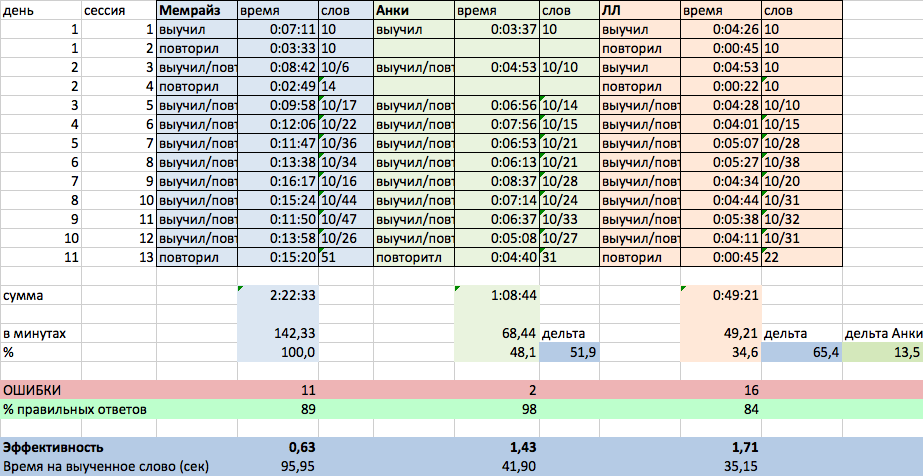
Task: Click the blue delta cell 65,4
Action: click(x=802, y=352)
